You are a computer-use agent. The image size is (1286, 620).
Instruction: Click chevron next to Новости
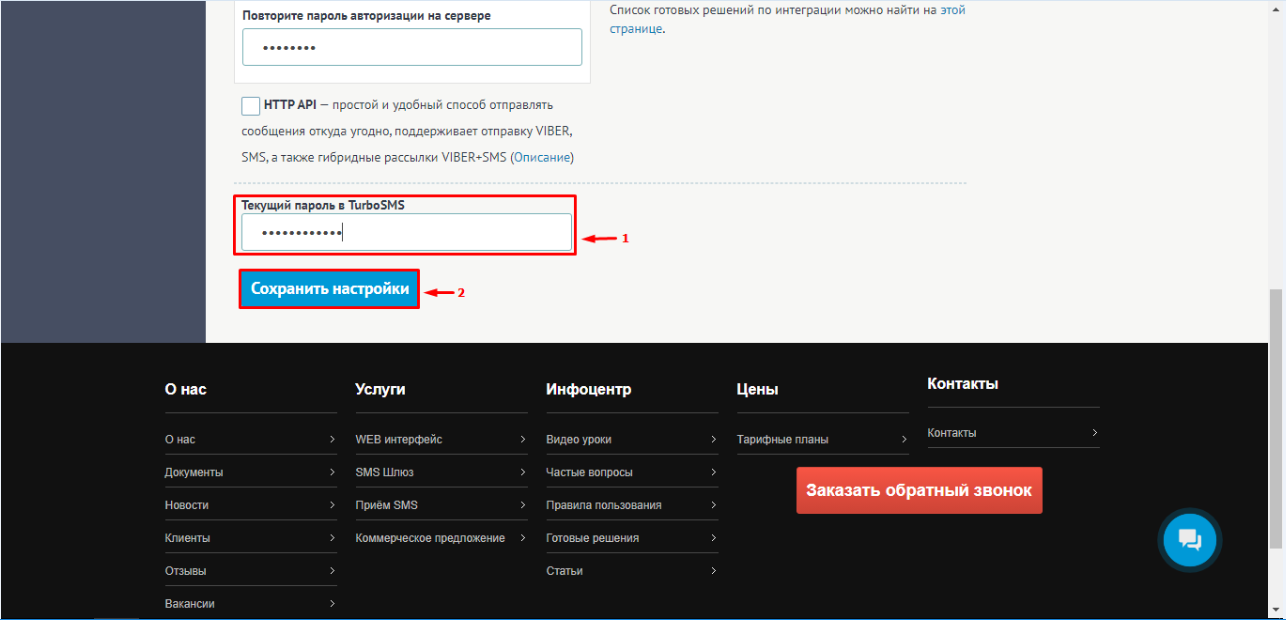coord(332,505)
